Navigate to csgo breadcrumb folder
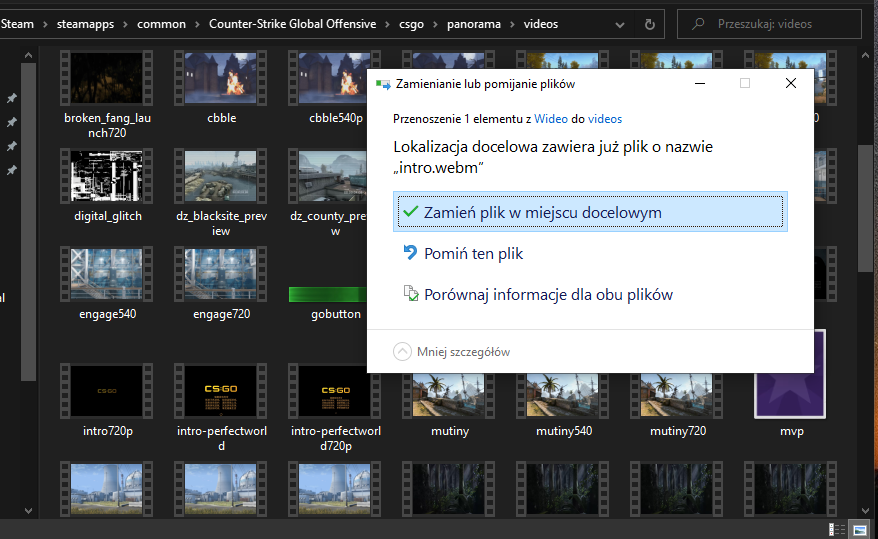The image size is (878, 539). 411,24
